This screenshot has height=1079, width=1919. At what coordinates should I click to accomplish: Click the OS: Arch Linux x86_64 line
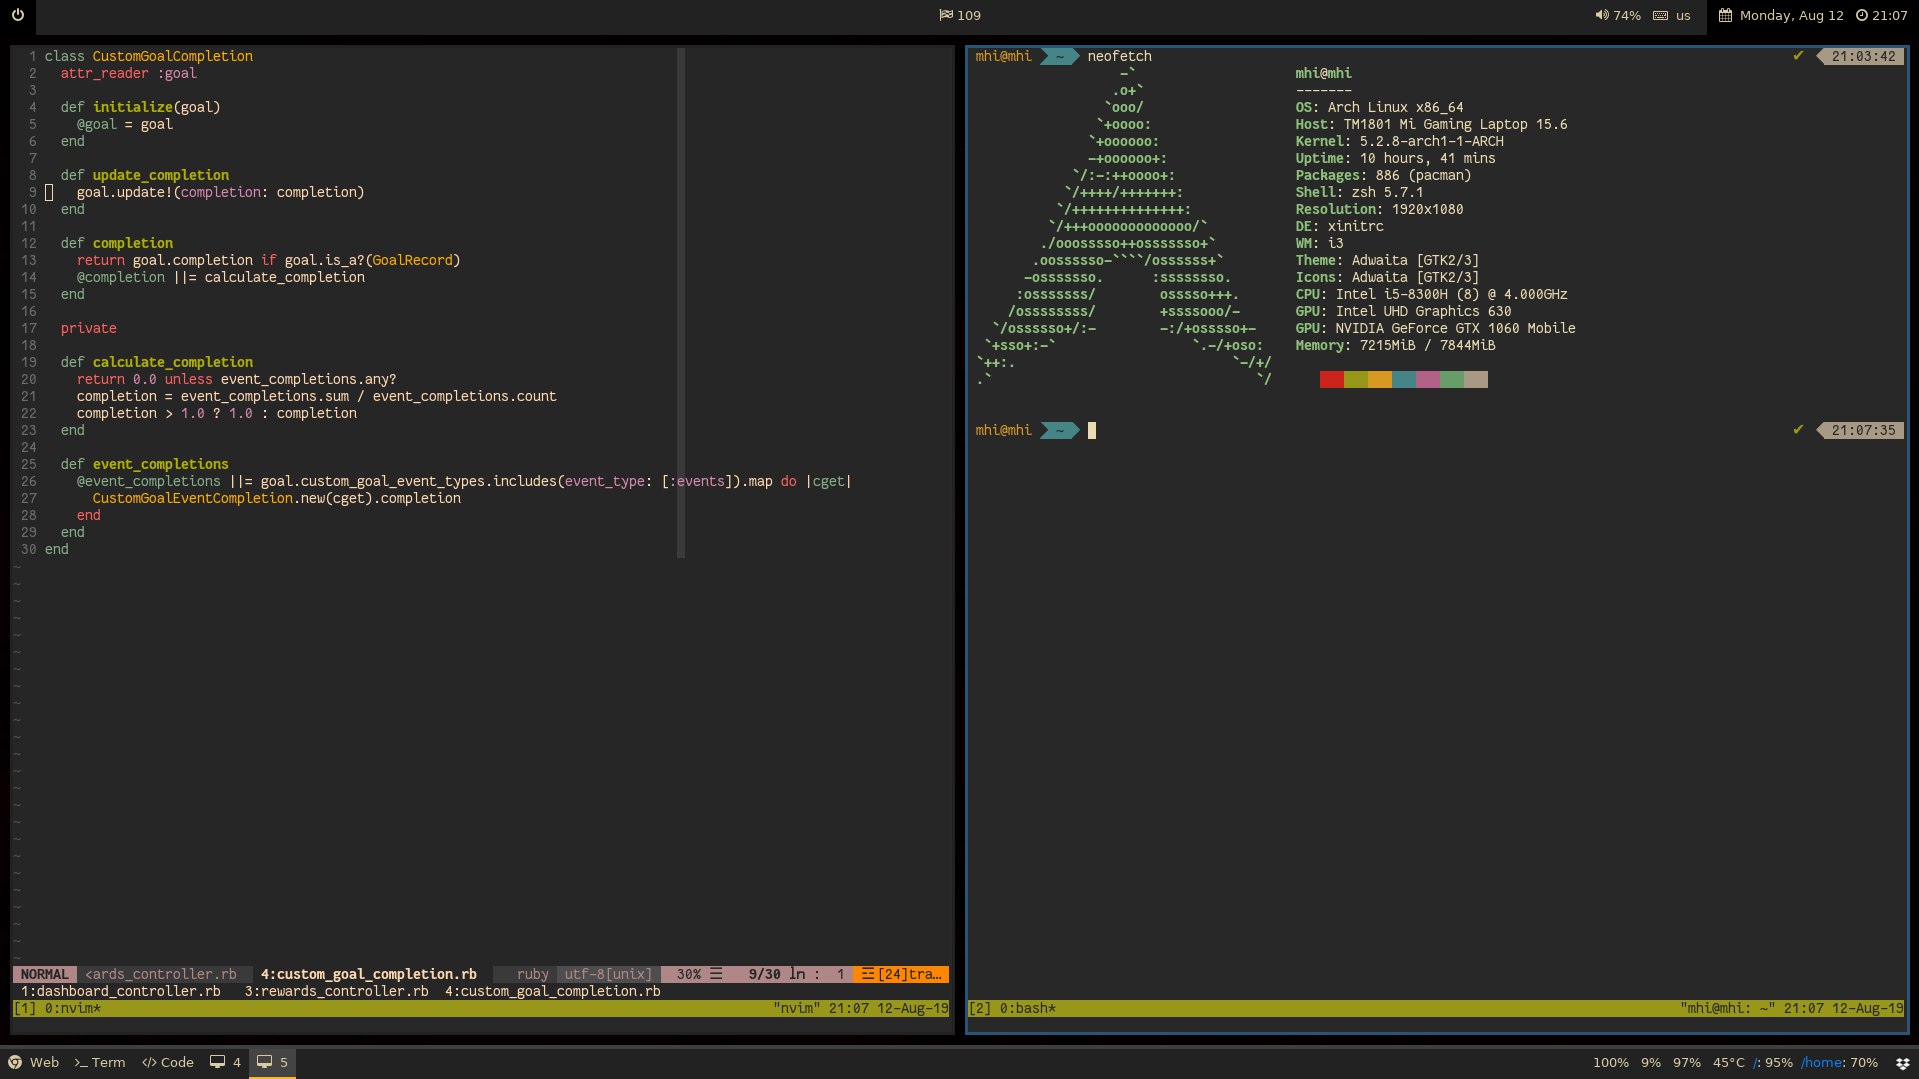(1379, 107)
